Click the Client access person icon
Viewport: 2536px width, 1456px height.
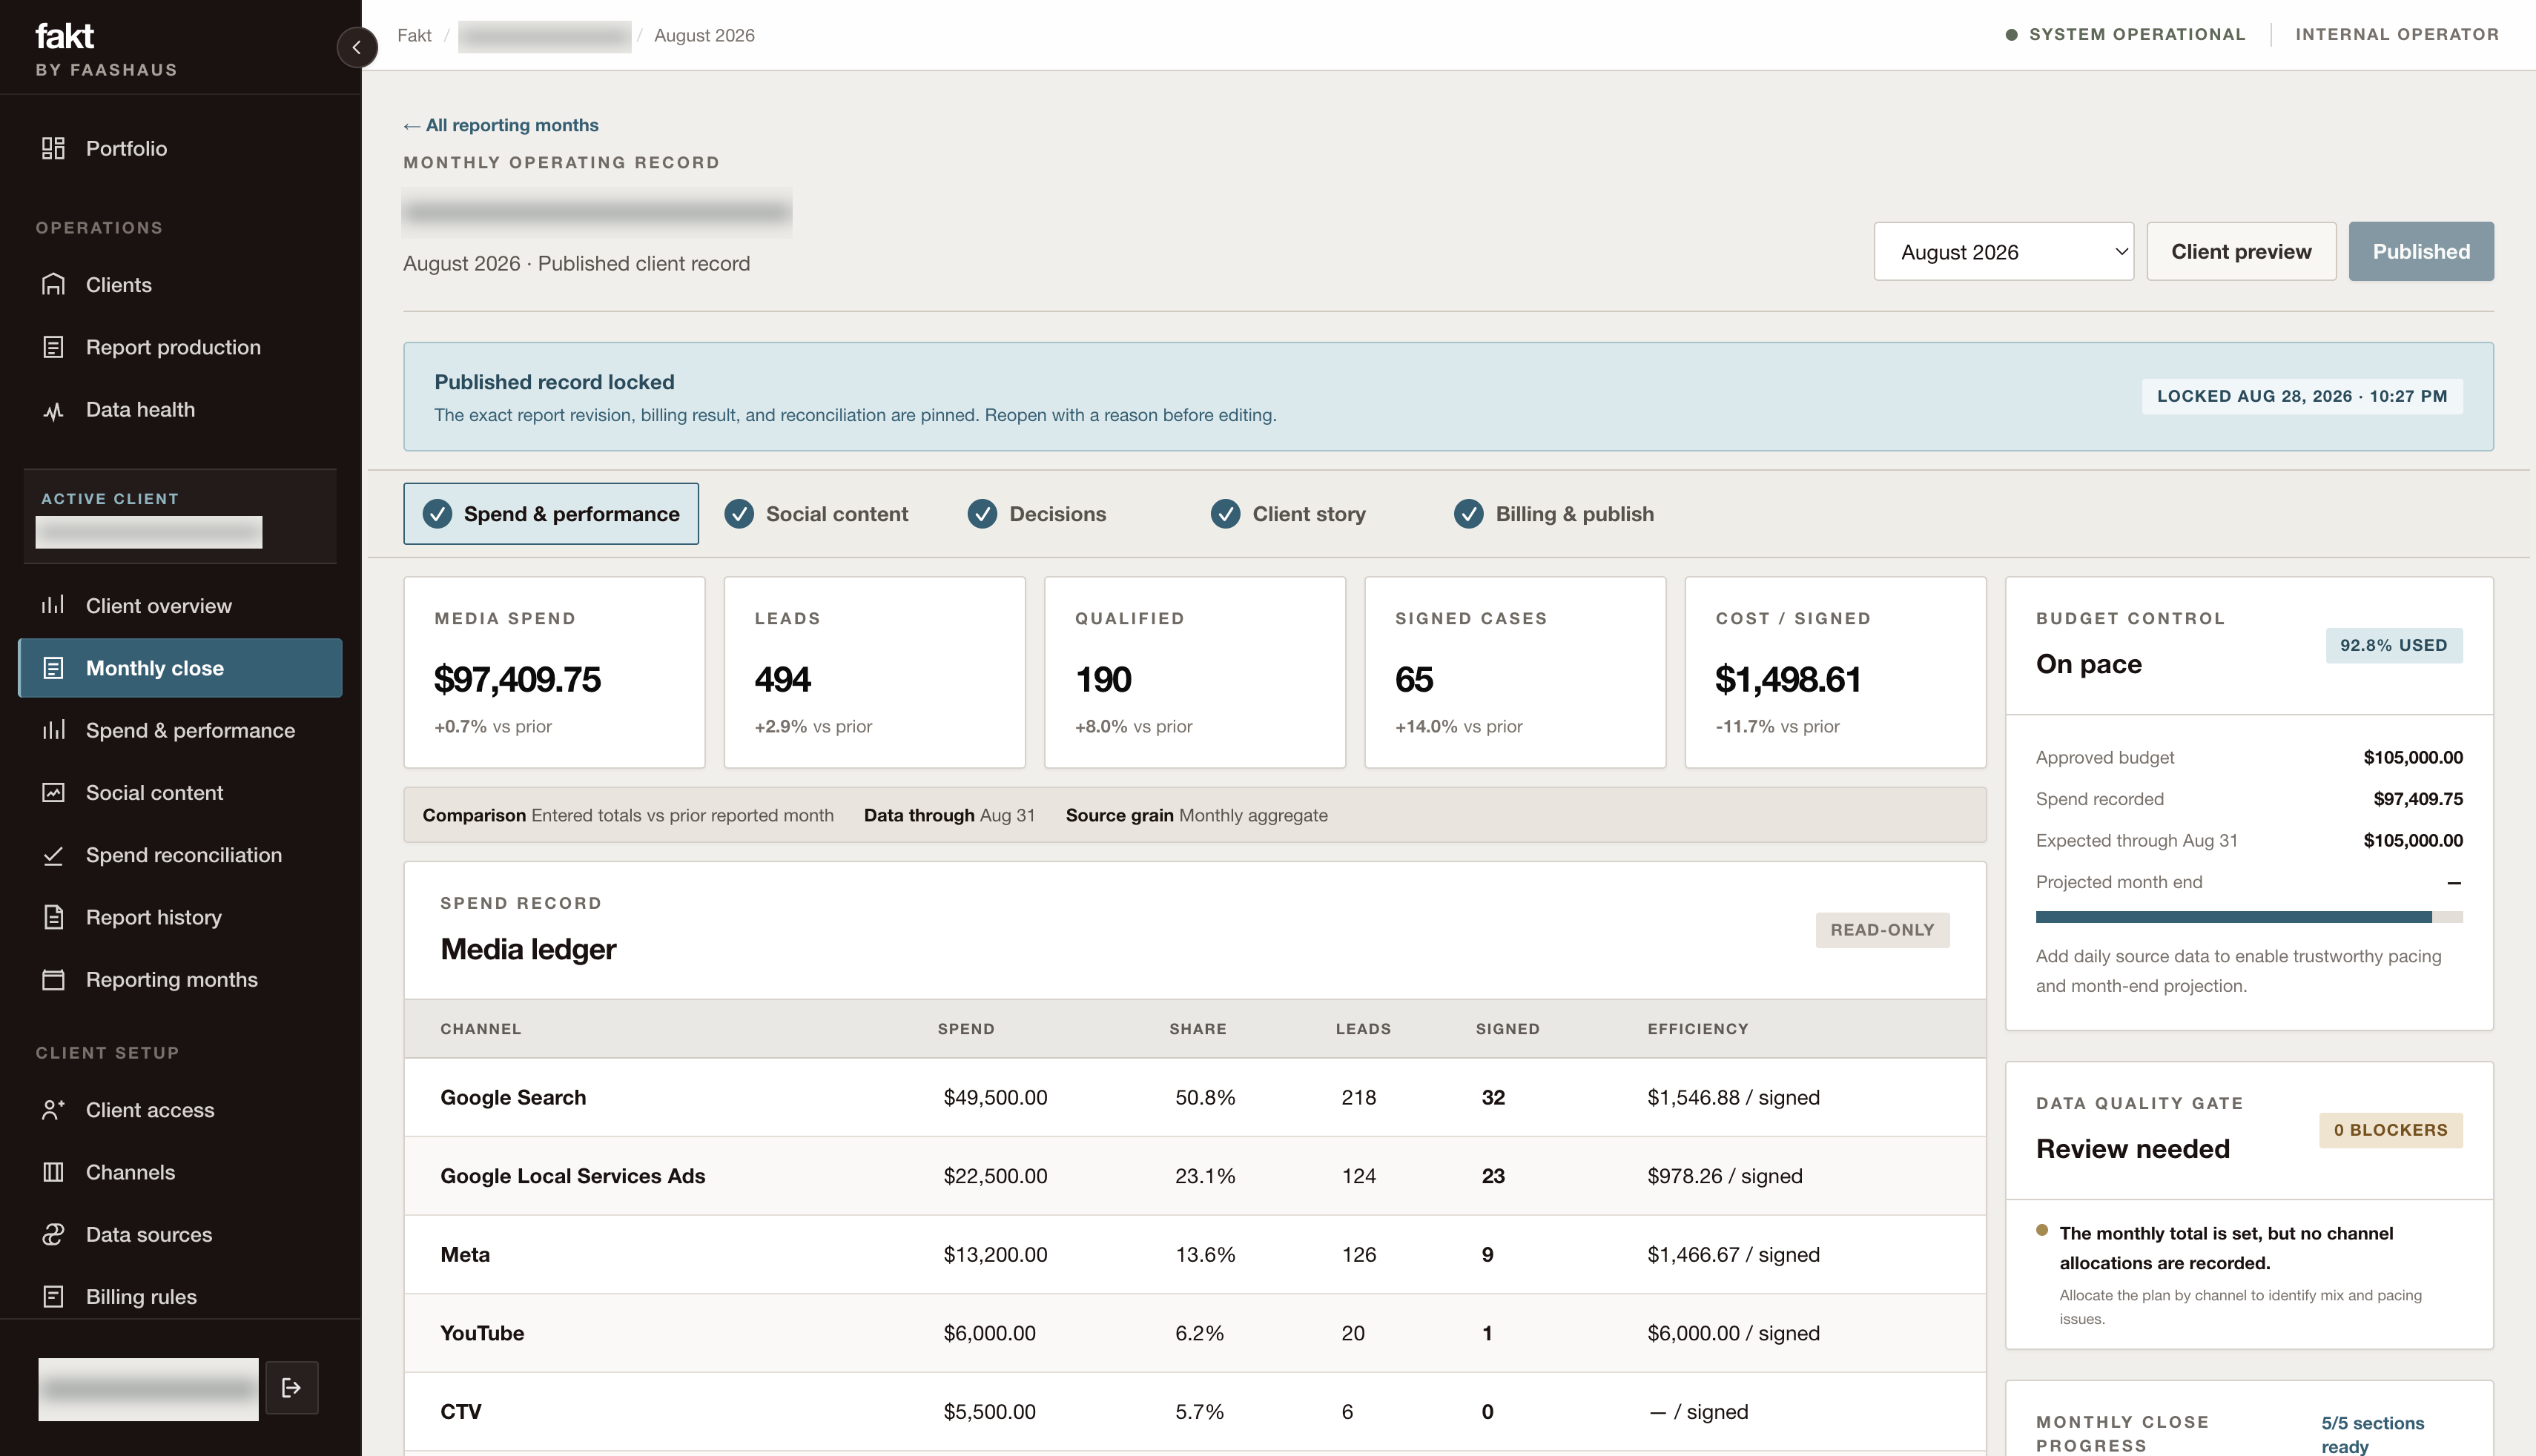(x=53, y=1110)
